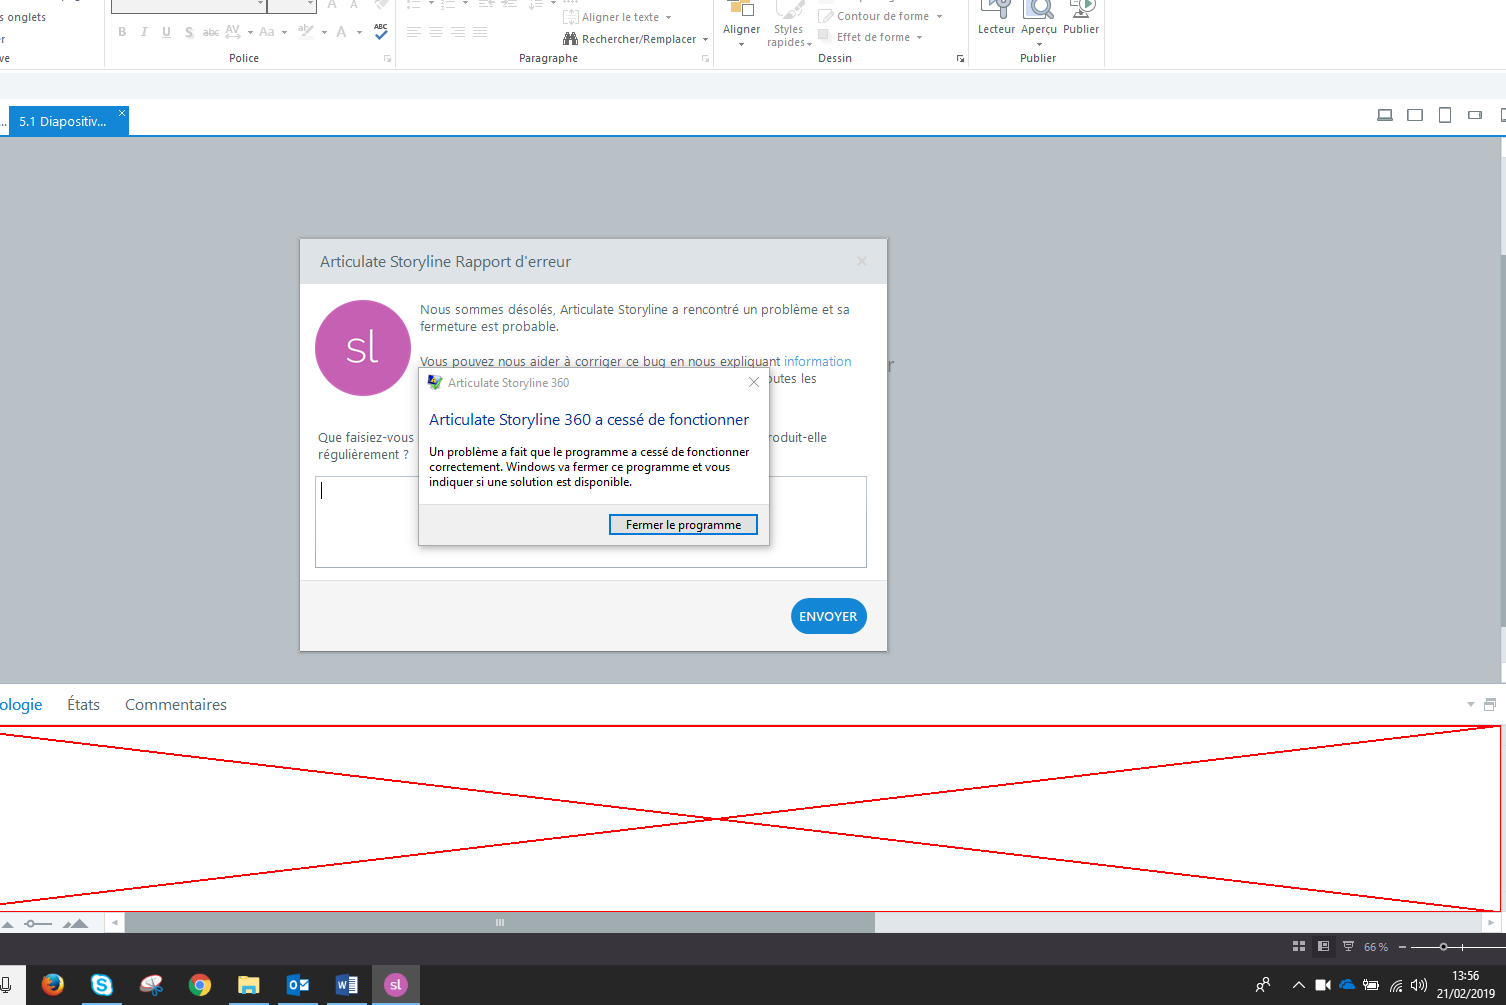This screenshot has height=1005, width=1506.
Task: Open Skype from the taskbar
Action: (x=102, y=985)
